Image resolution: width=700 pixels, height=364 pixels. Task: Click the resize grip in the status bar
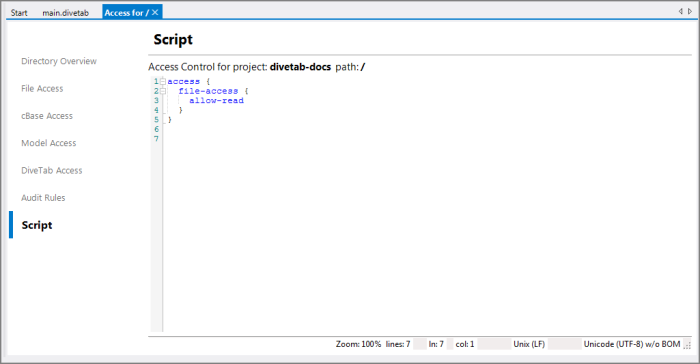(688, 345)
